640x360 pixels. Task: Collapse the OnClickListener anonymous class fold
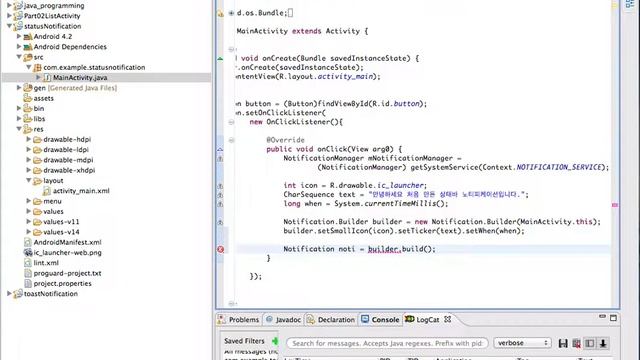point(231,122)
